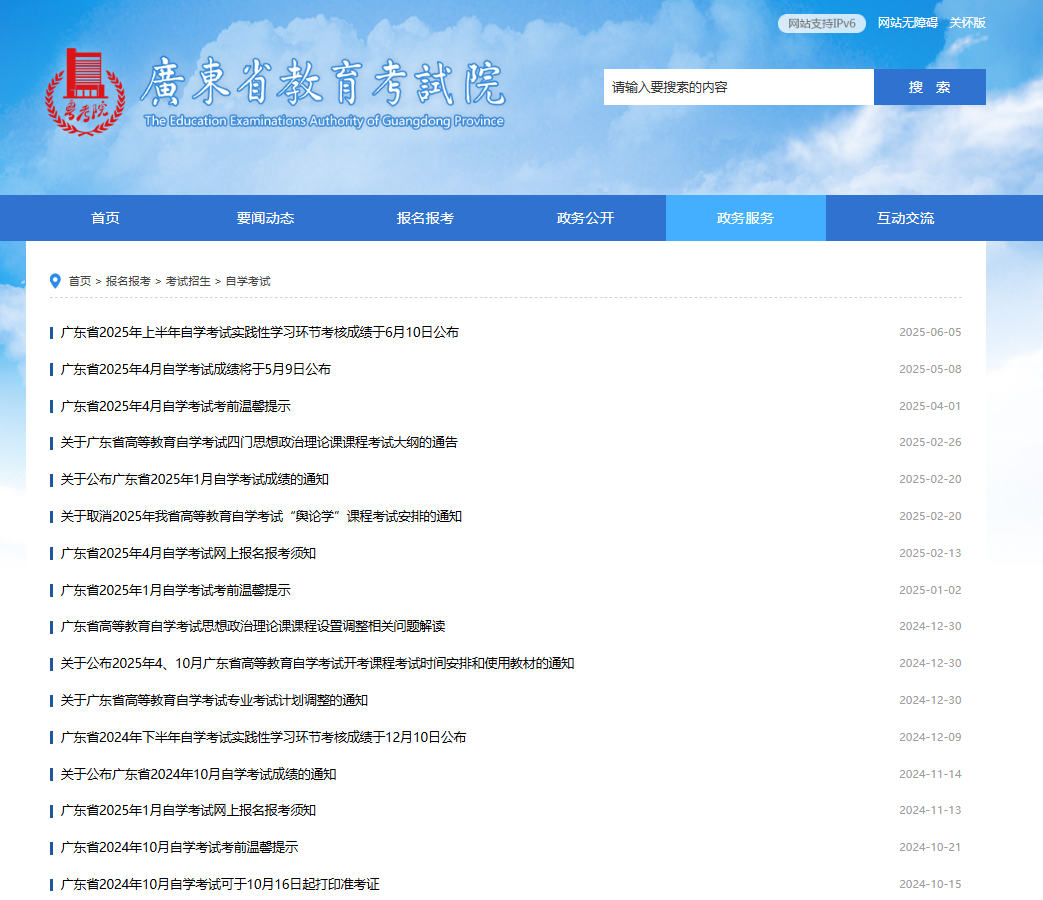This screenshot has width=1043, height=900.
Task: Switch to 关怀版 care mode
Action: [967, 23]
